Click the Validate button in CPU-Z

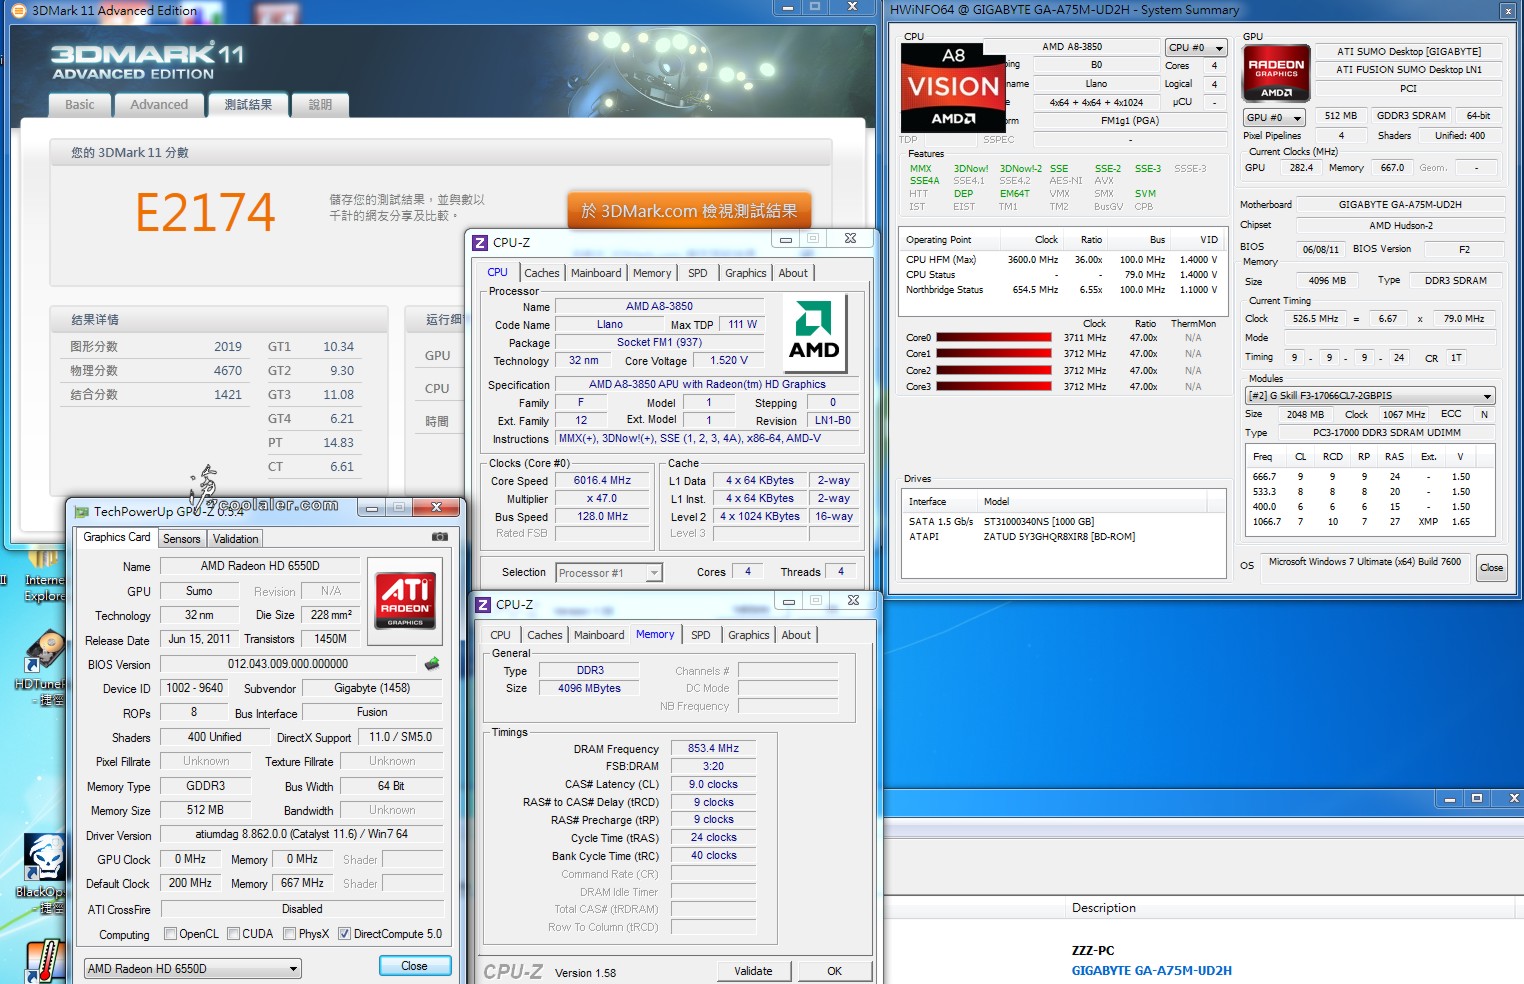753,971
